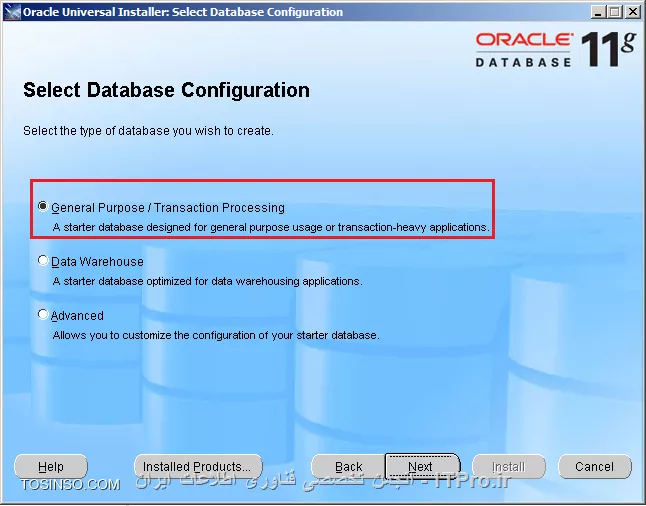
Task: Click the greyed-out Install button
Action: [x=509, y=466]
